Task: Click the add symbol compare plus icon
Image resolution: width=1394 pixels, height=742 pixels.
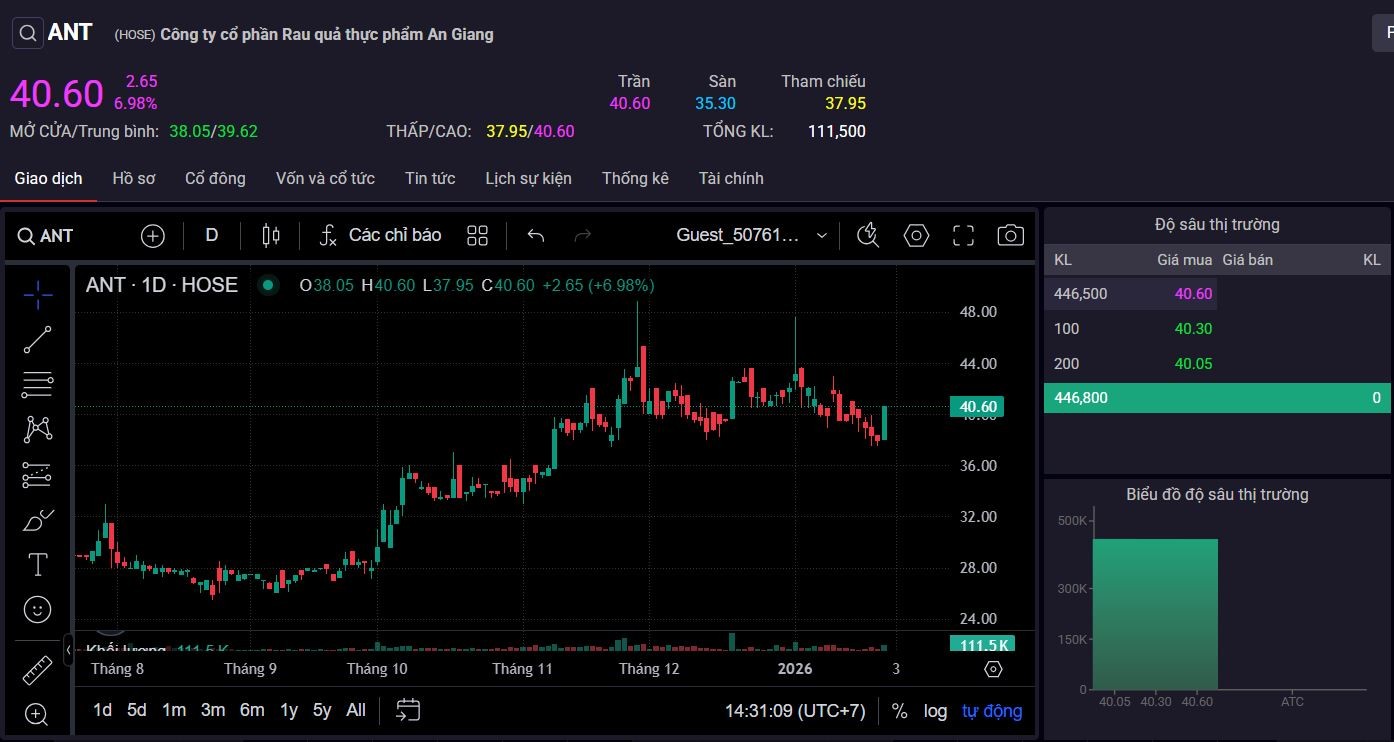Action: coord(153,236)
